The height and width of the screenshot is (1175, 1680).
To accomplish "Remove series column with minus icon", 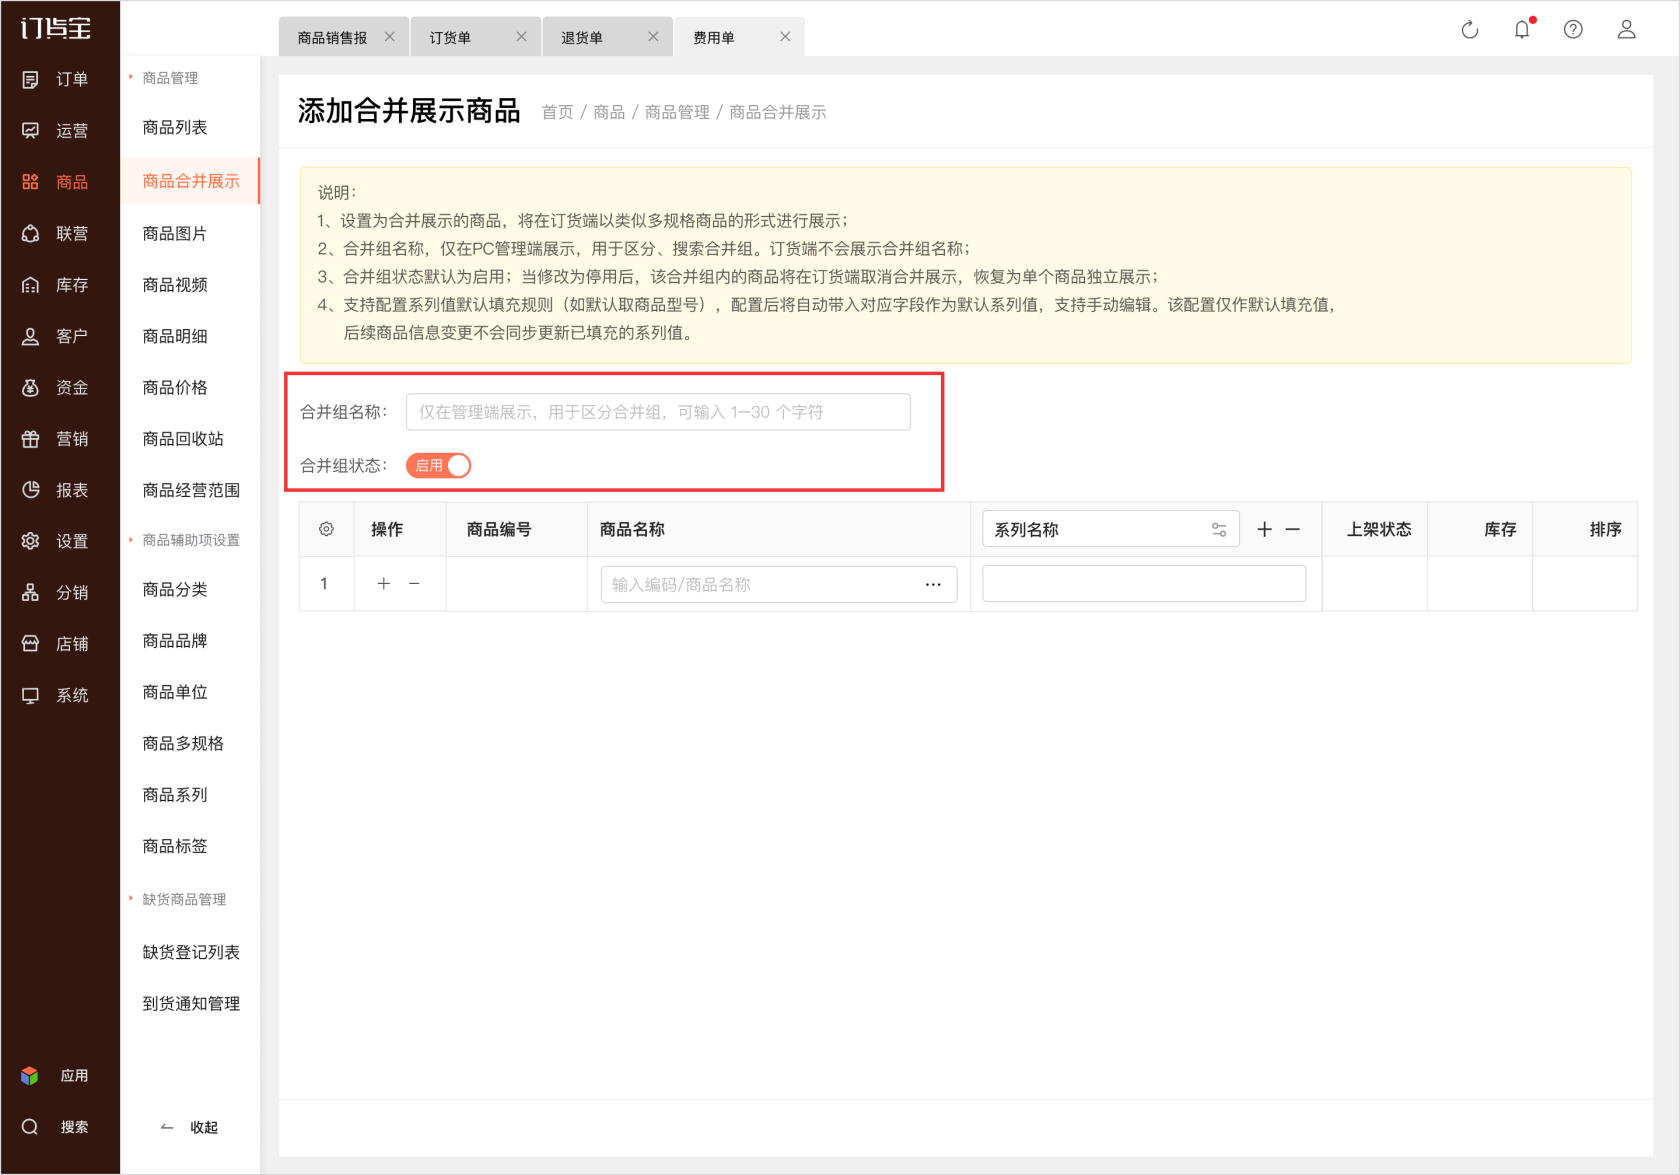I will tap(1293, 529).
